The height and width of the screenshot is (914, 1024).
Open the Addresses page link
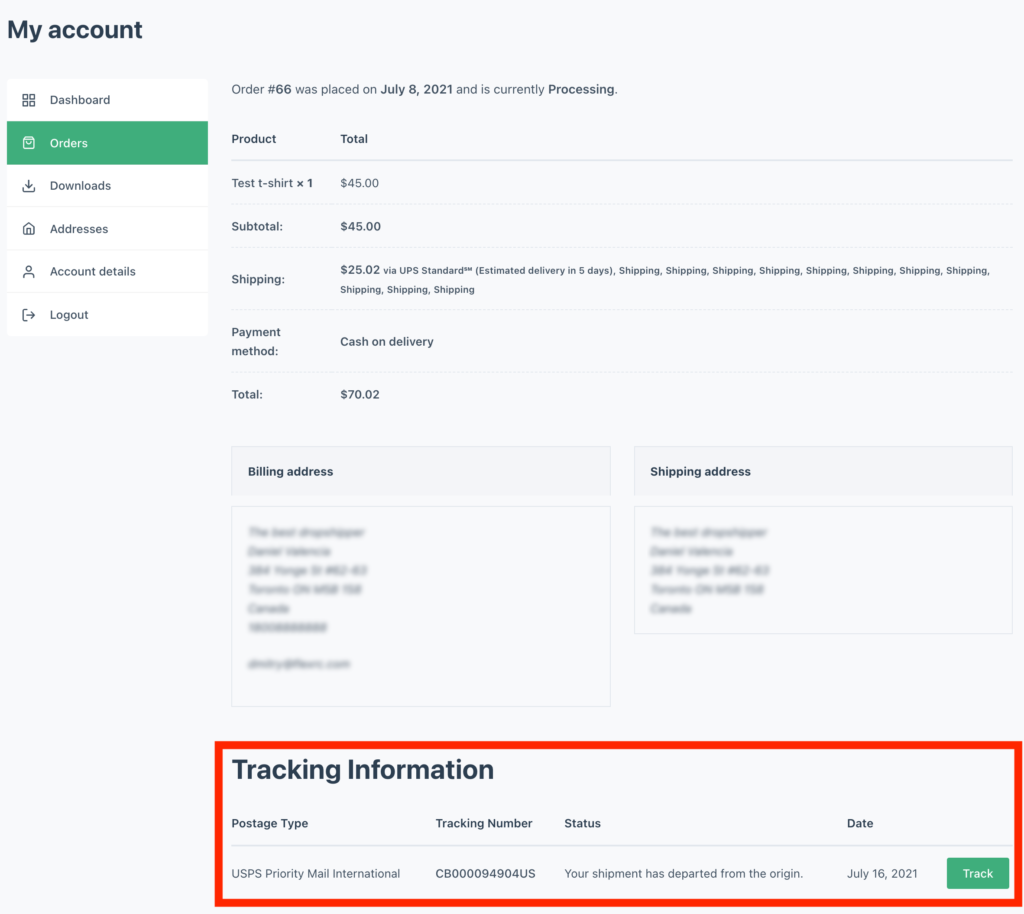pyautogui.click(x=79, y=229)
